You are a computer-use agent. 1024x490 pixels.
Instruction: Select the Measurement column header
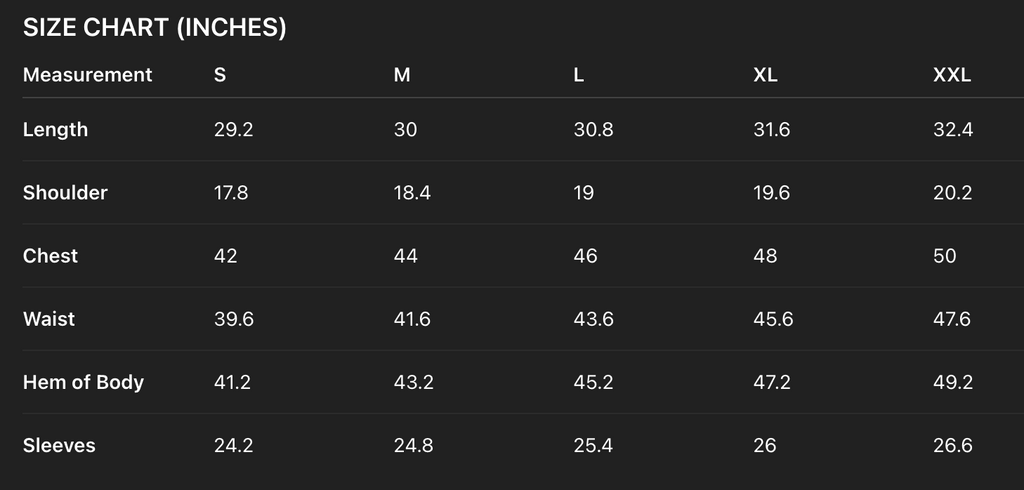[88, 75]
